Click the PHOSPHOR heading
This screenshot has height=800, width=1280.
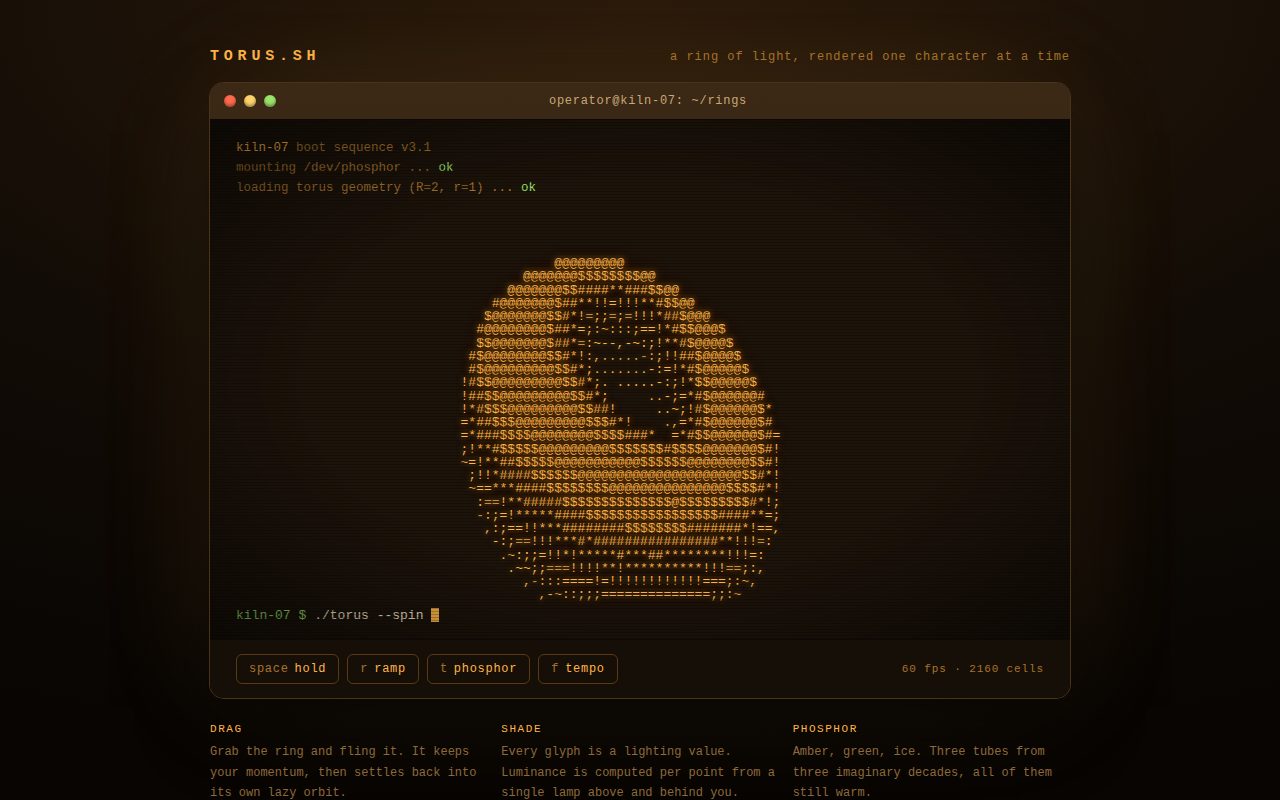(x=825, y=729)
